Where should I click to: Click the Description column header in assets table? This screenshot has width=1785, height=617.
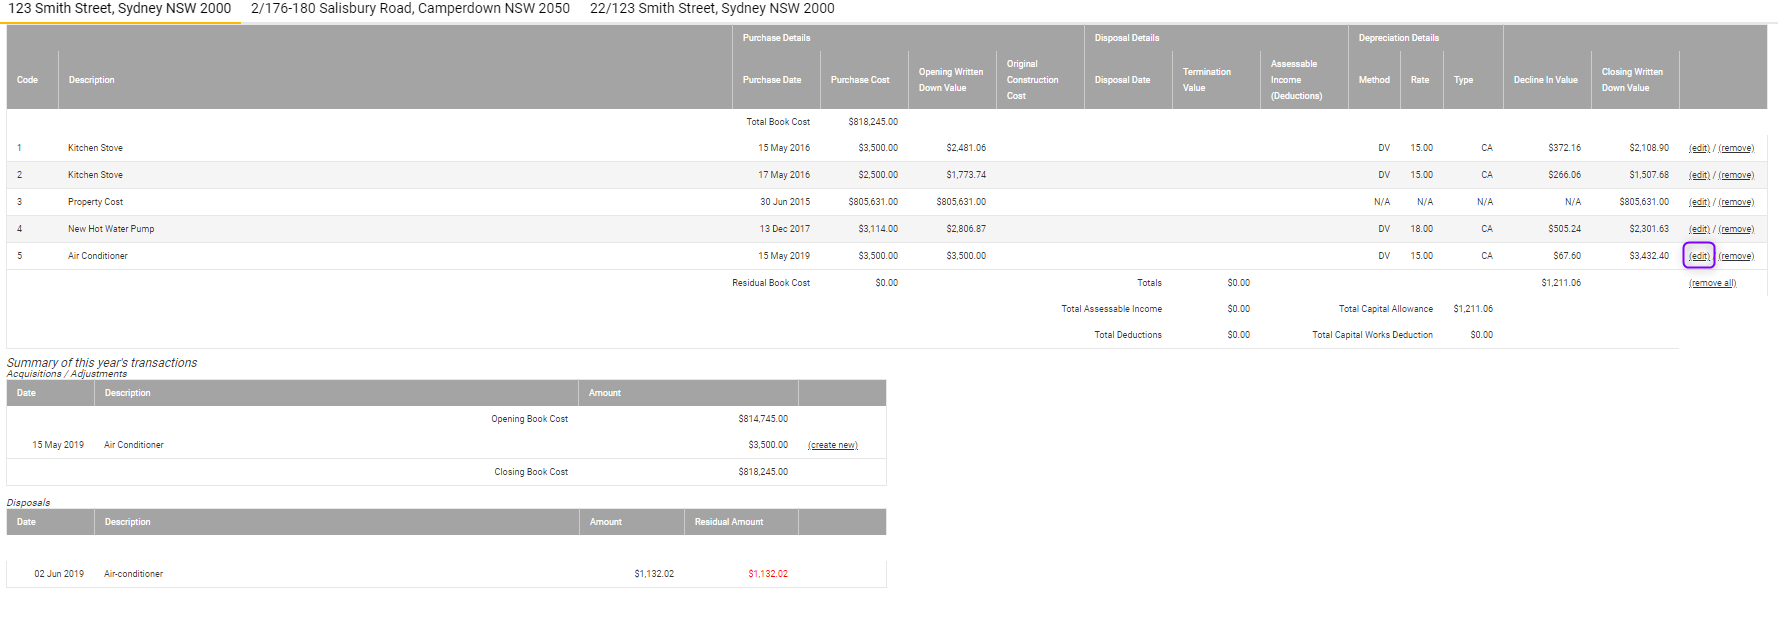tap(92, 80)
